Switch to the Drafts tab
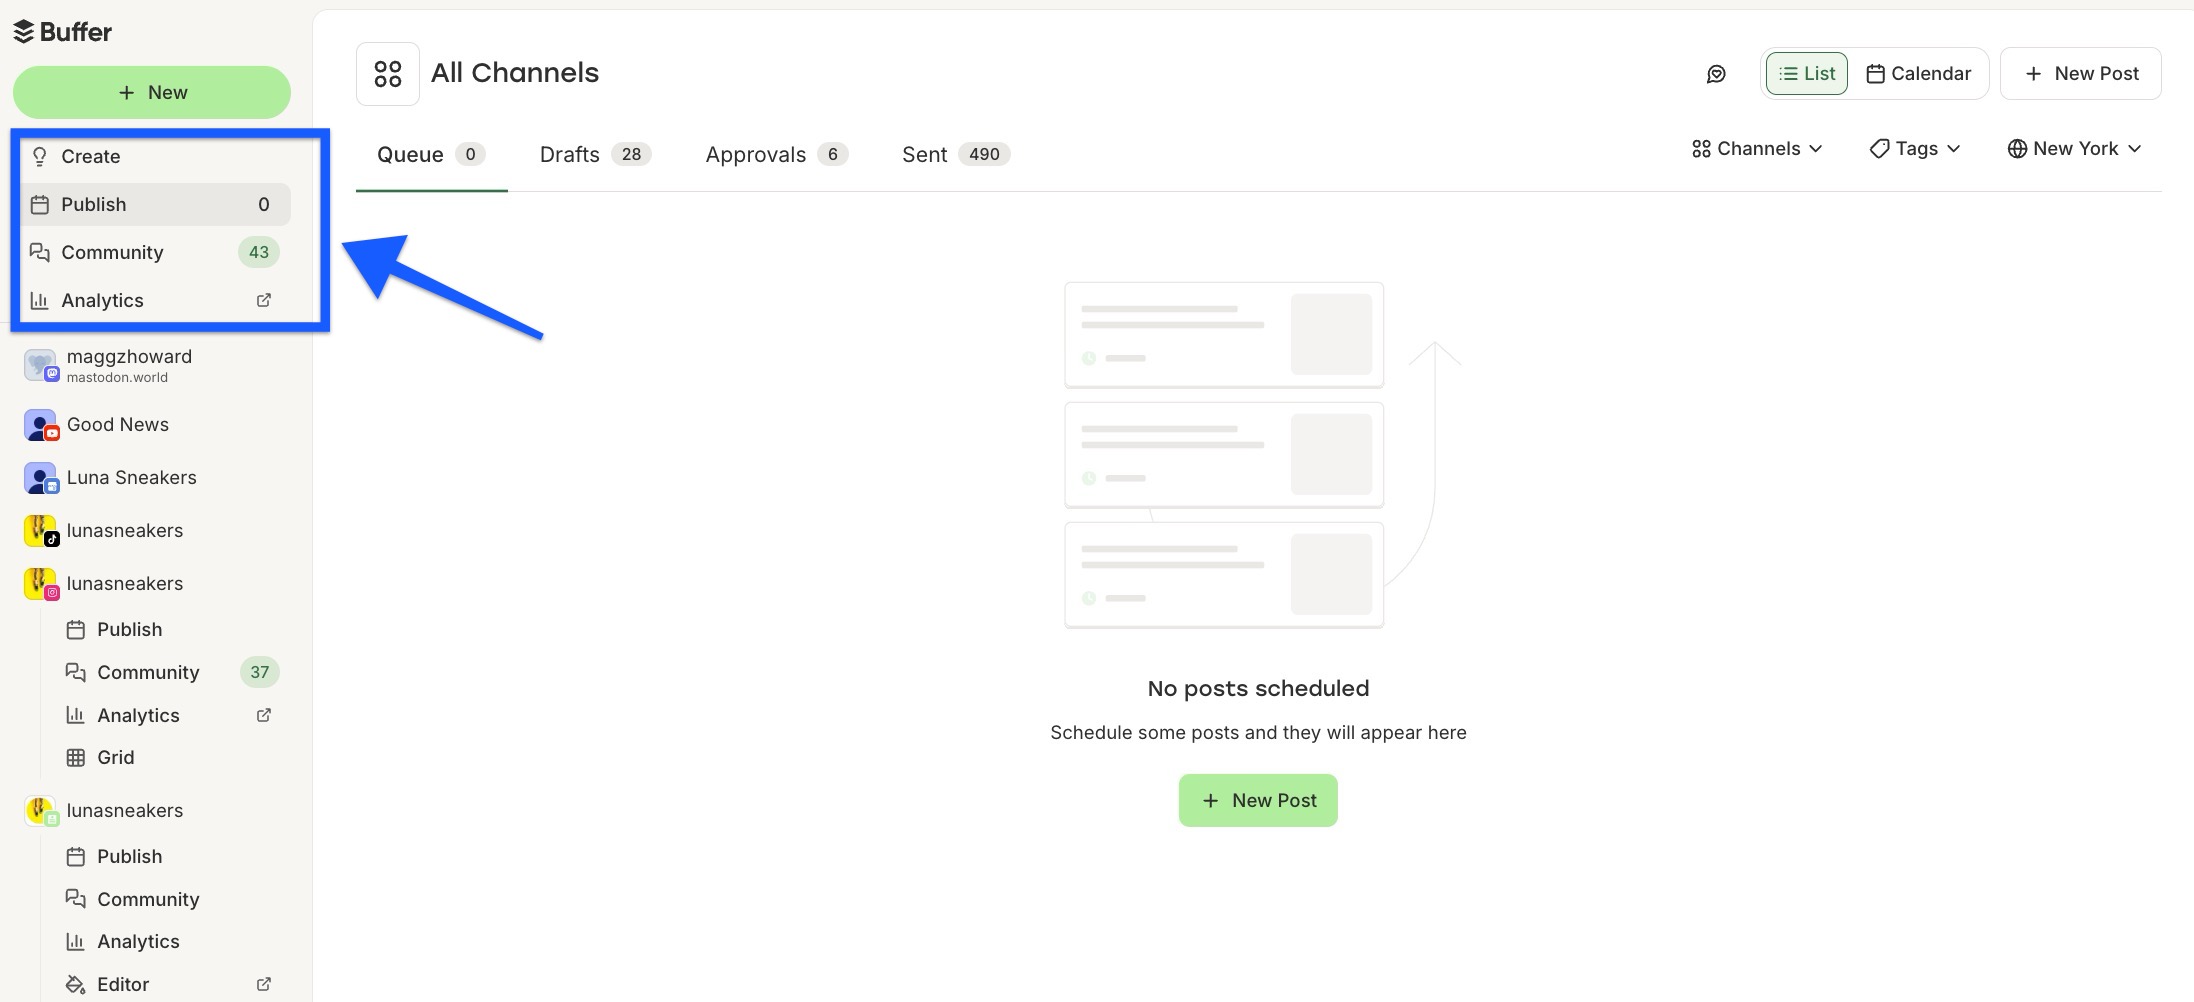 click(569, 154)
